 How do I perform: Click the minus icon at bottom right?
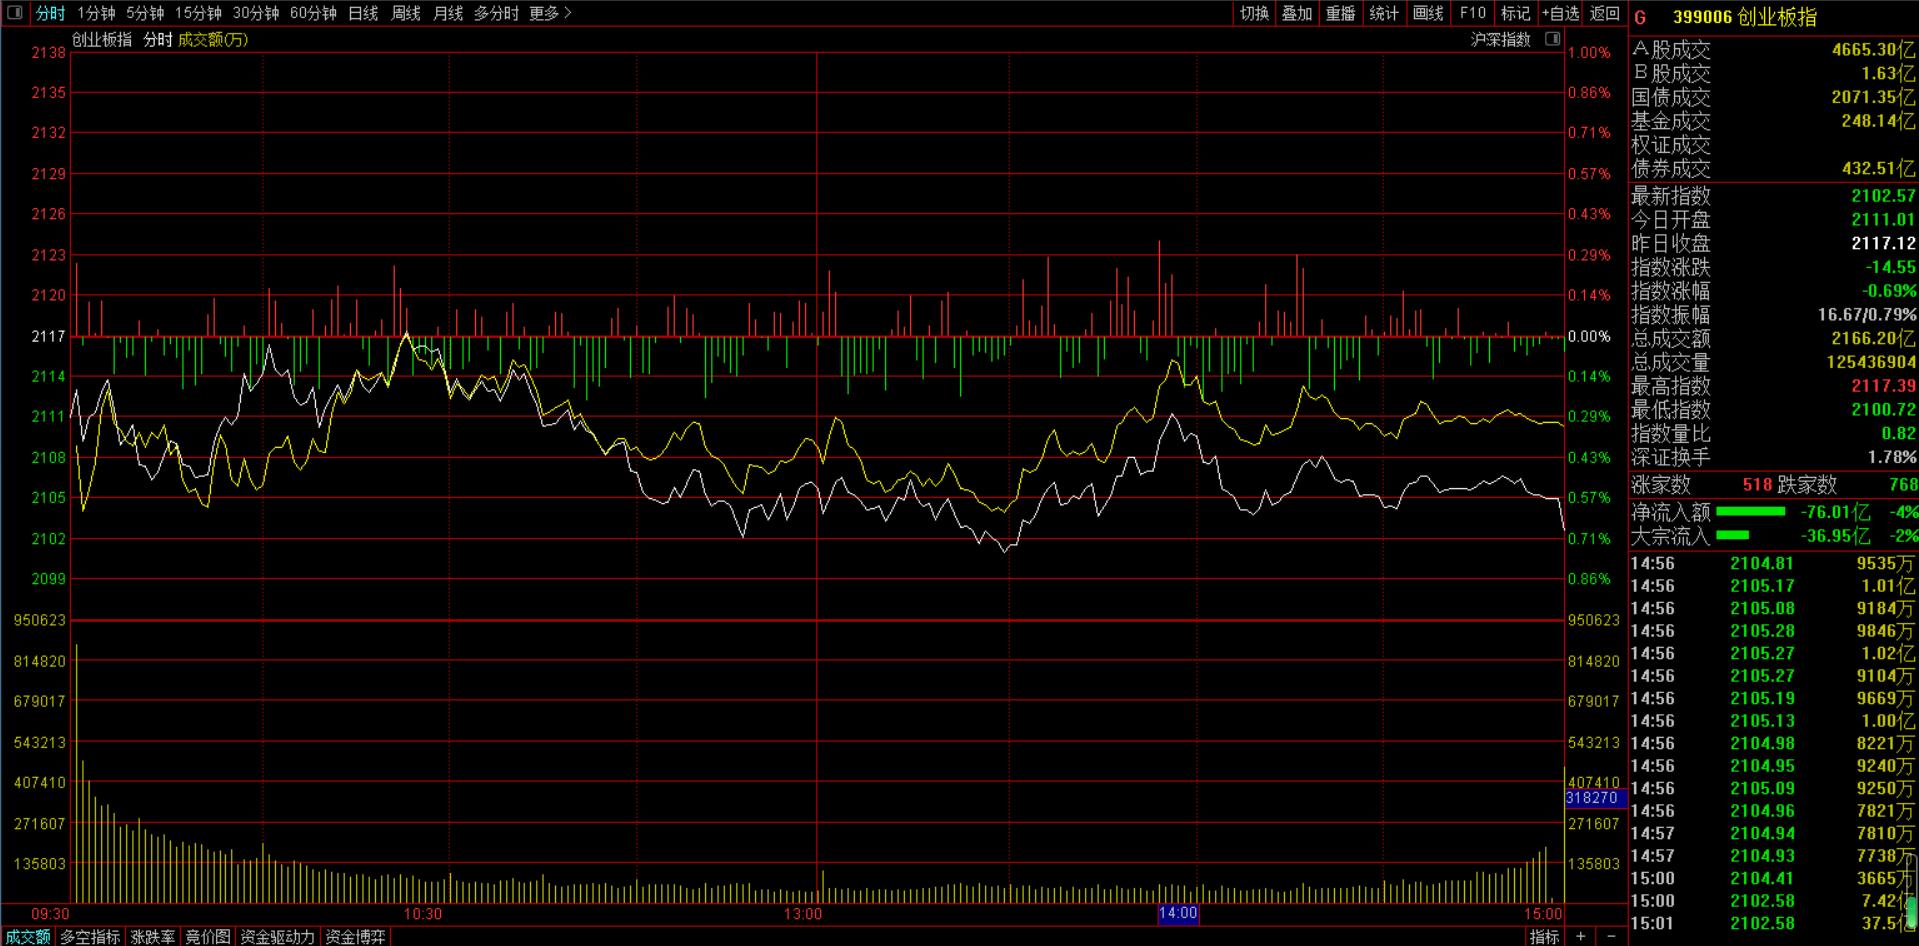(x=1611, y=936)
